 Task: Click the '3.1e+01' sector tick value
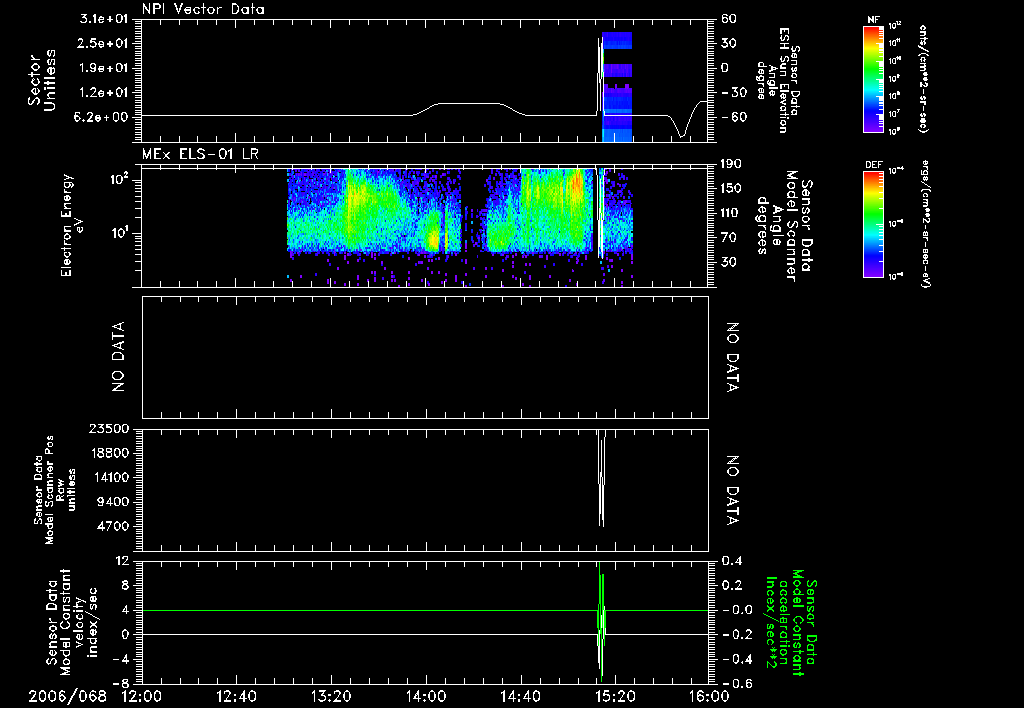[103, 19]
